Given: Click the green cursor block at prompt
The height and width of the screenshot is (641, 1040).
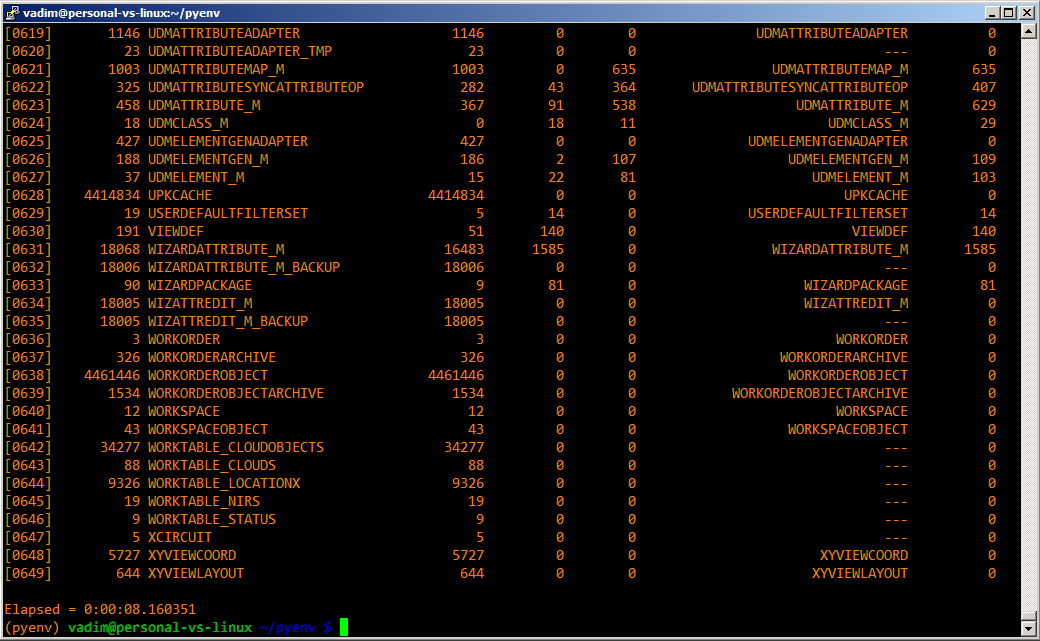Looking at the screenshot, I should (343, 627).
